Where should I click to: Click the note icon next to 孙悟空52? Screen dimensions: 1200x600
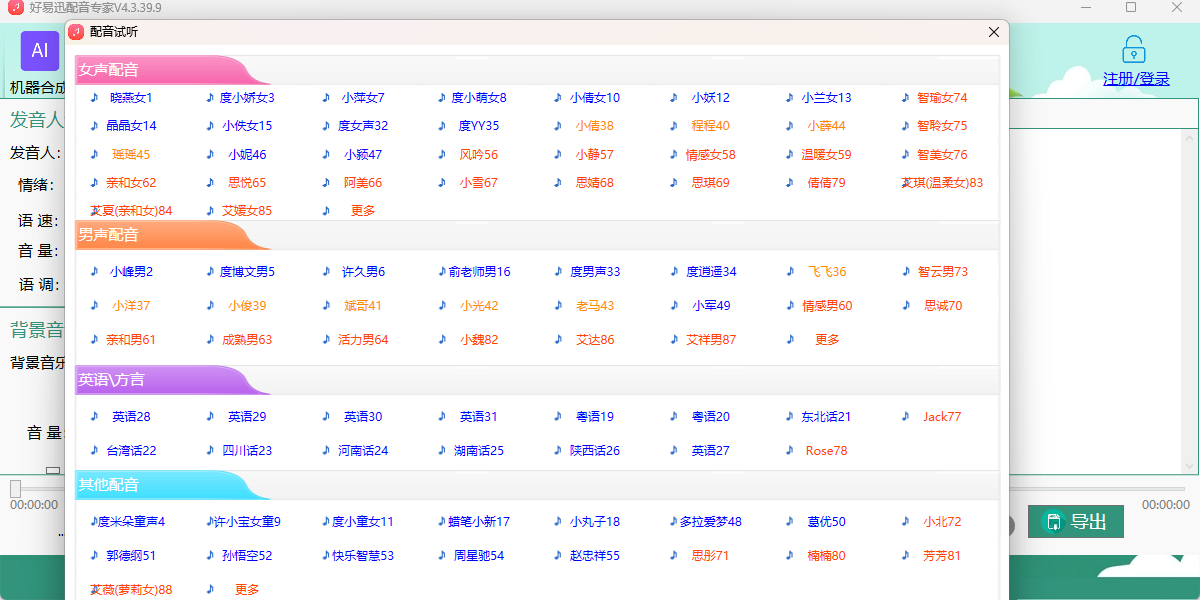(x=210, y=555)
